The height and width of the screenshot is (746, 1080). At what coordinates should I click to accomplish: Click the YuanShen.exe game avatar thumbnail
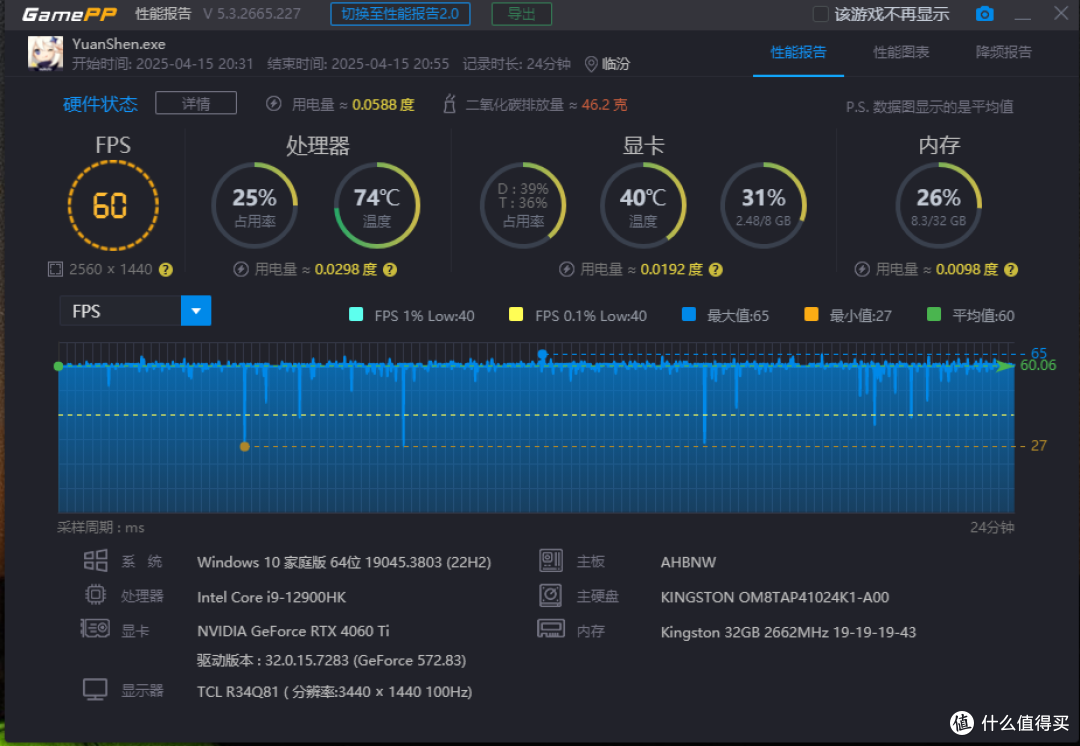(x=45, y=53)
